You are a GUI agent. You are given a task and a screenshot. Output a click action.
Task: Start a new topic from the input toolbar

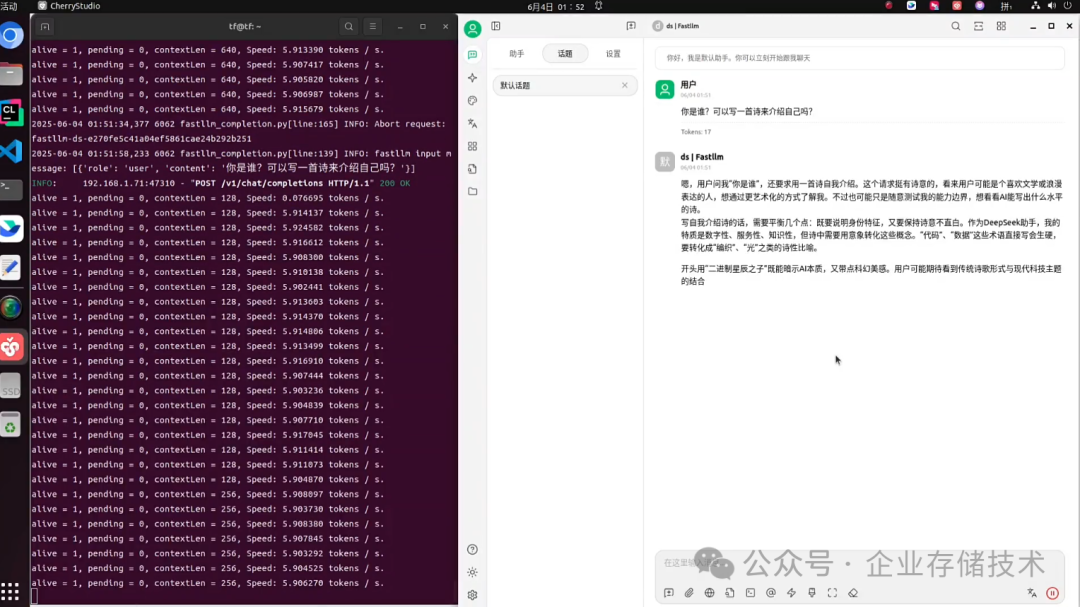pos(669,593)
